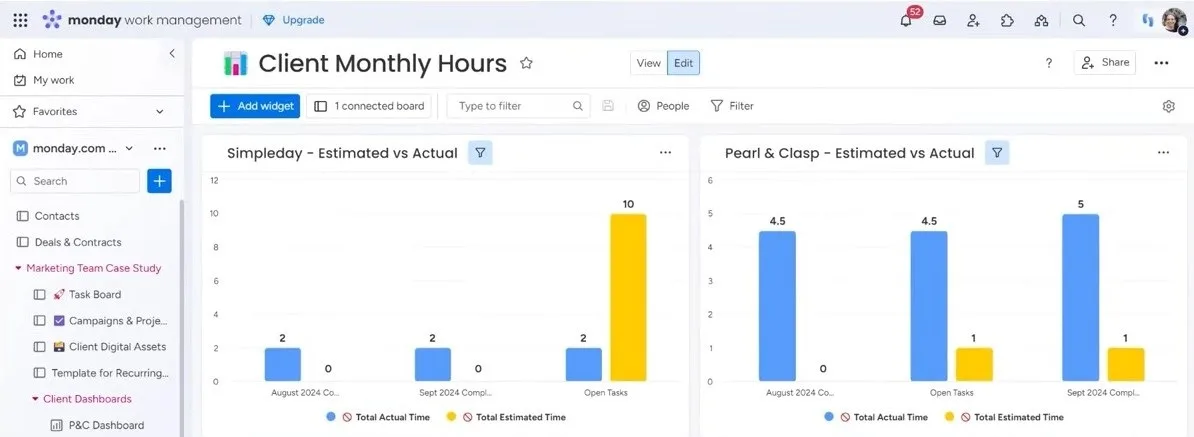
Task: Open Simpleday widget three-dot menu
Action: [x=666, y=152]
